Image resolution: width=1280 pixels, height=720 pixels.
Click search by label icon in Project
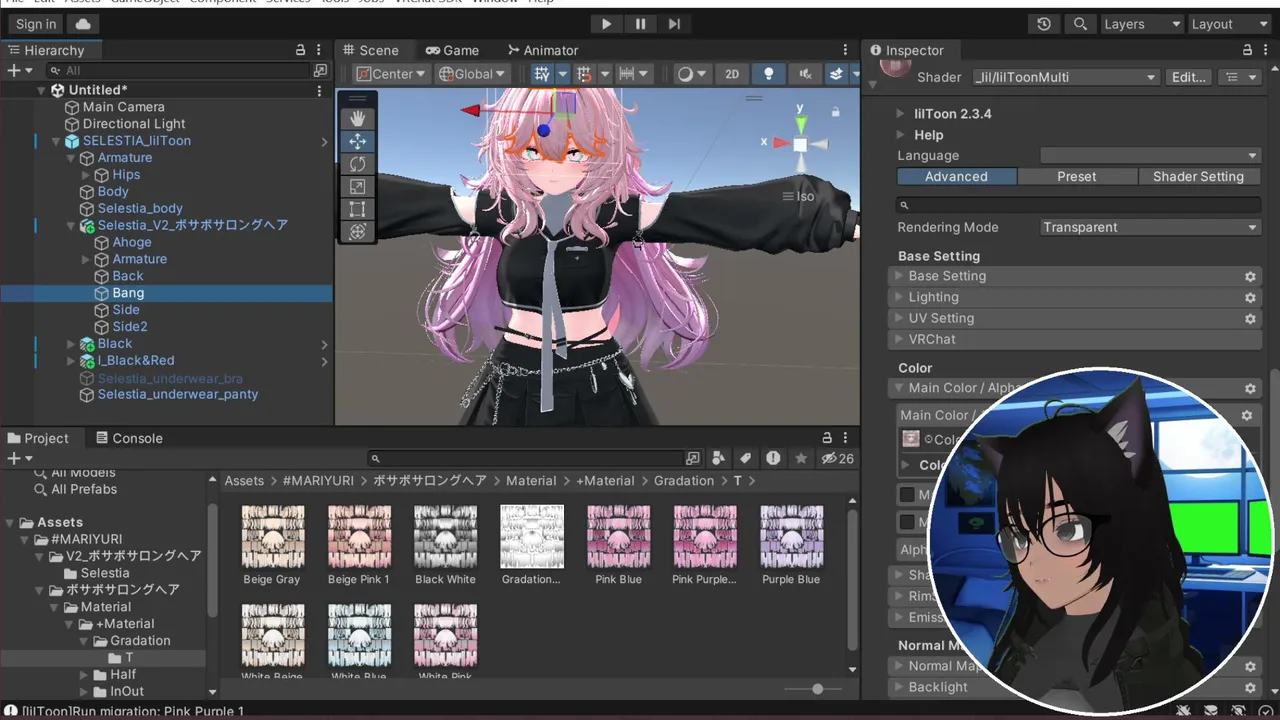745,458
